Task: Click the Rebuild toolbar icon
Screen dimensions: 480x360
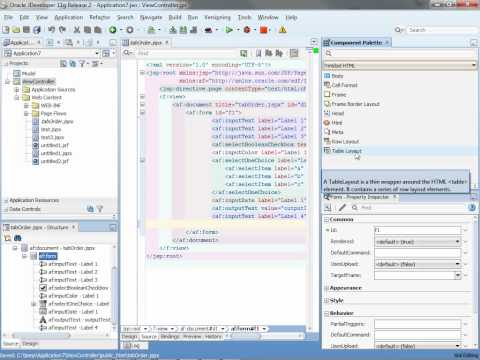Action: tap(183, 30)
